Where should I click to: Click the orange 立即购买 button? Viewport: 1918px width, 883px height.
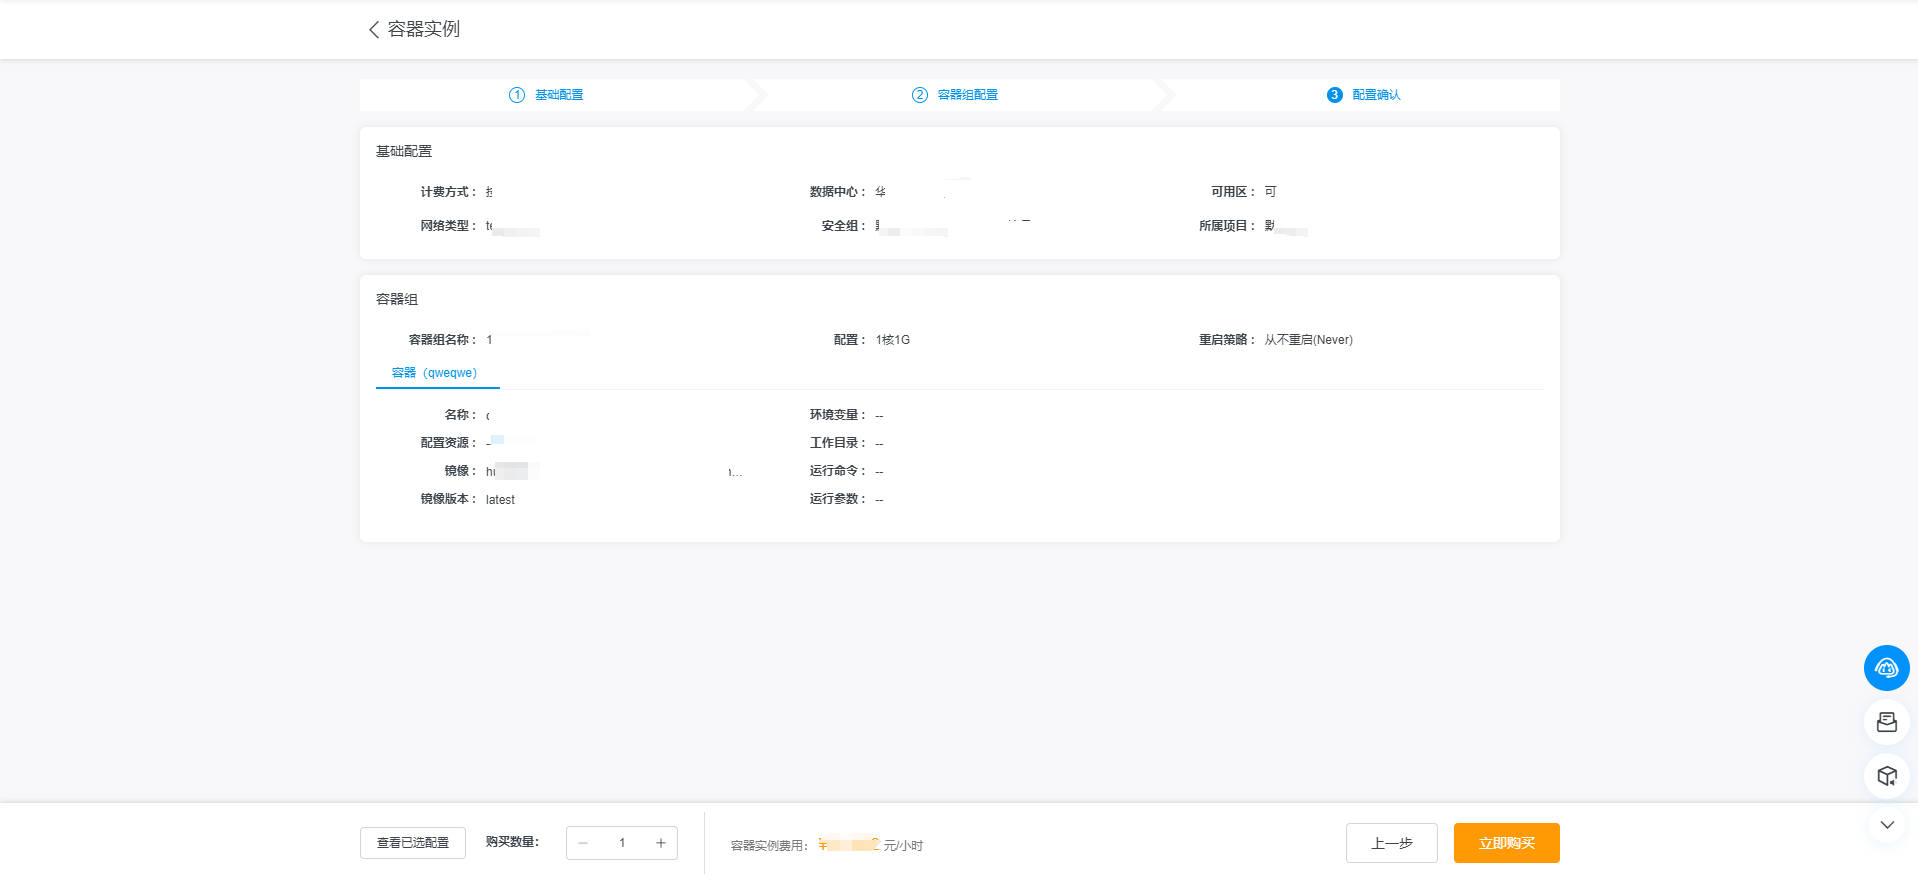[1506, 843]
